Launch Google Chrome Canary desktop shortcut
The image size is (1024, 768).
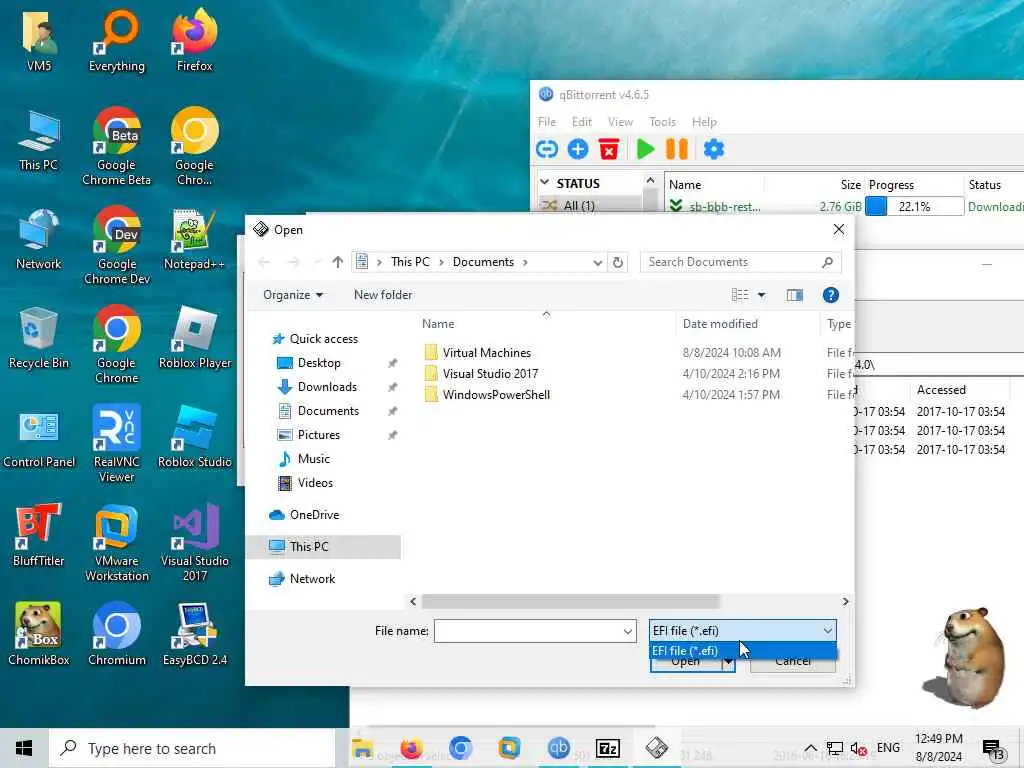click(194, 146)
